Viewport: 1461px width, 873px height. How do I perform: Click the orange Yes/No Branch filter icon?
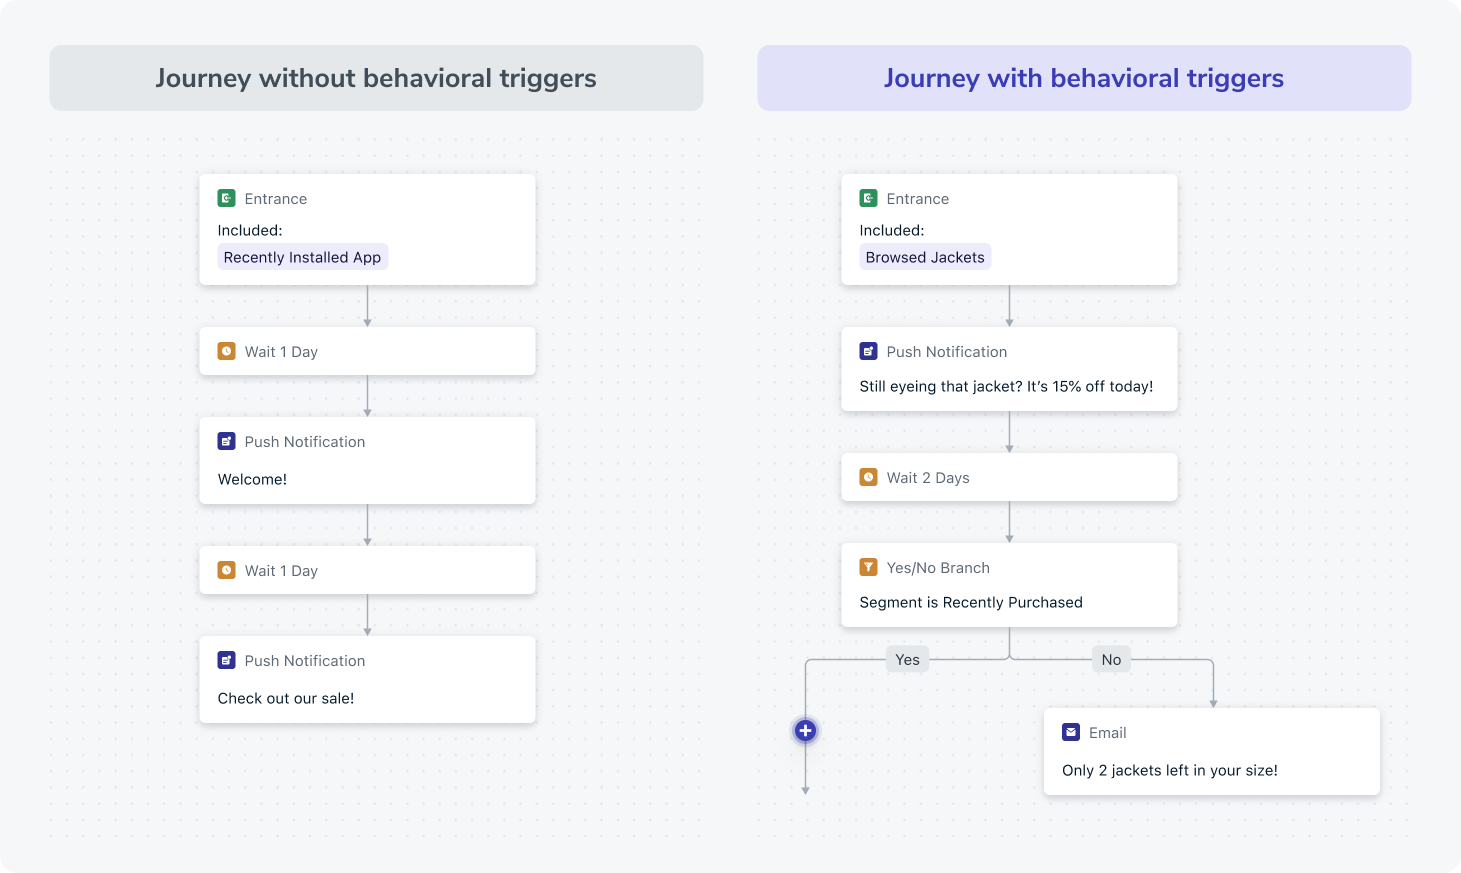click(x=869, y=568)
